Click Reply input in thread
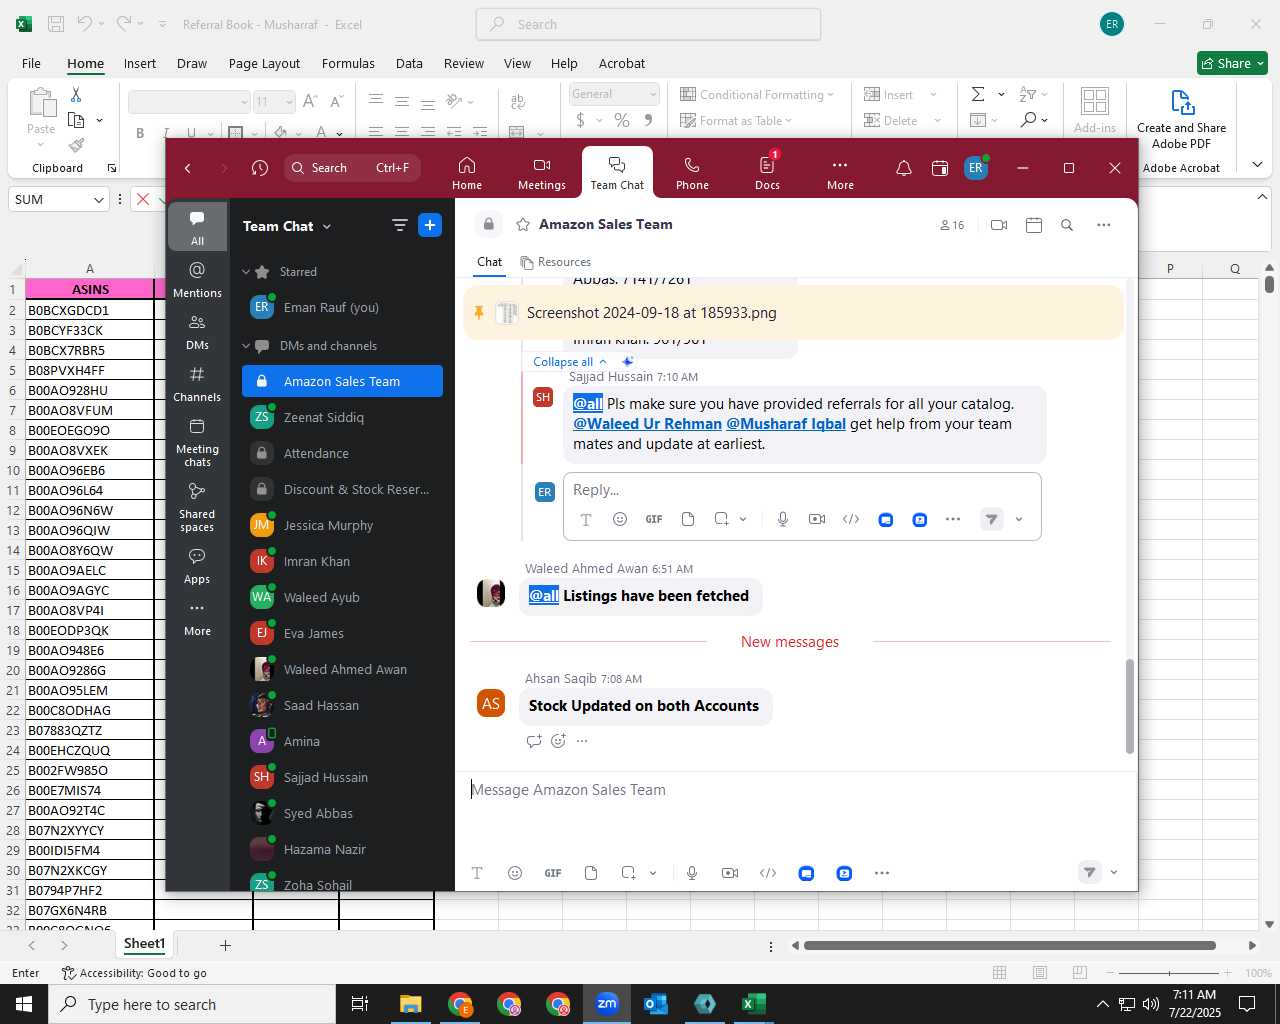The height and width of the screenshot is (1024, 1280). (x=800, y=490)
